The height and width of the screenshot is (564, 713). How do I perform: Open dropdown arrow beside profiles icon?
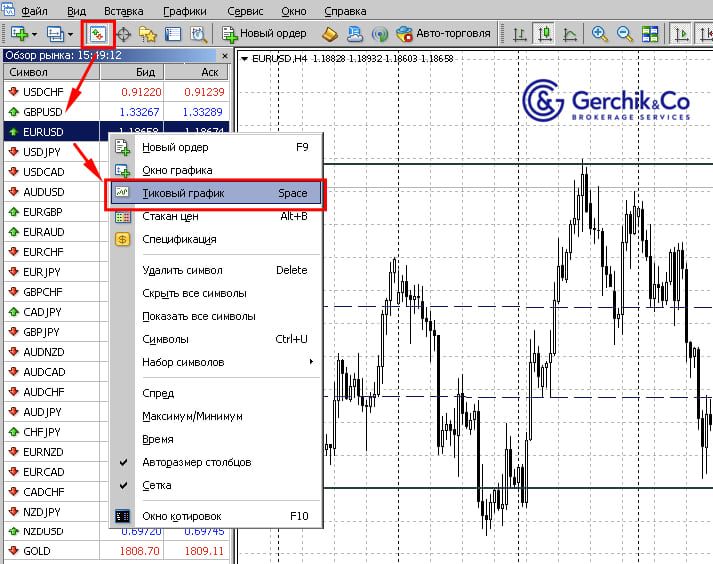(70, 34)
